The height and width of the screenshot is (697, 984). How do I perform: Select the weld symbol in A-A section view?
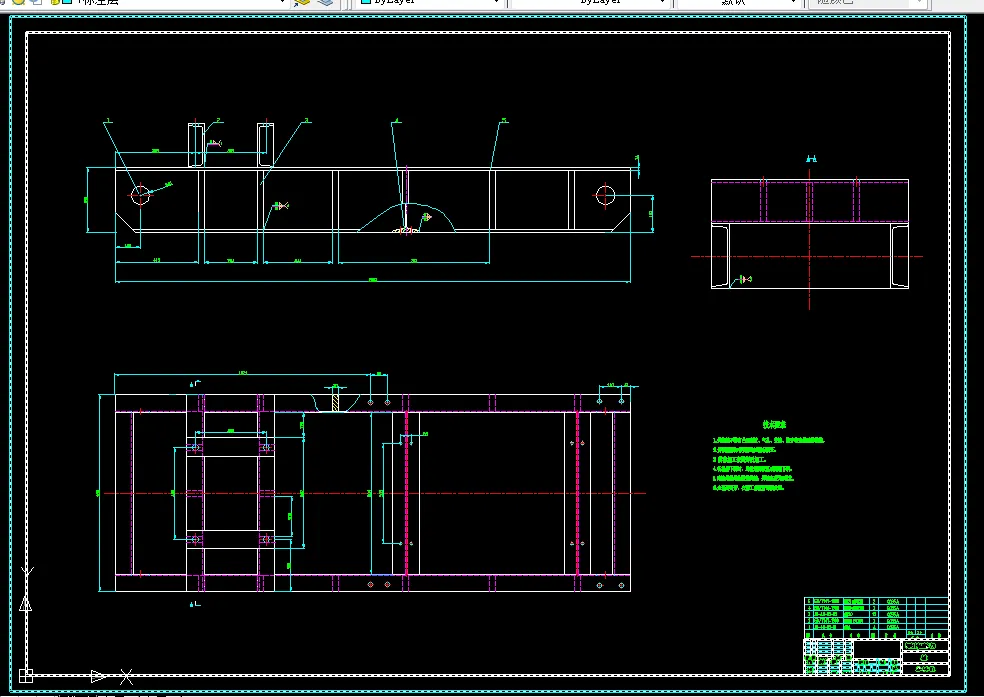746,279
